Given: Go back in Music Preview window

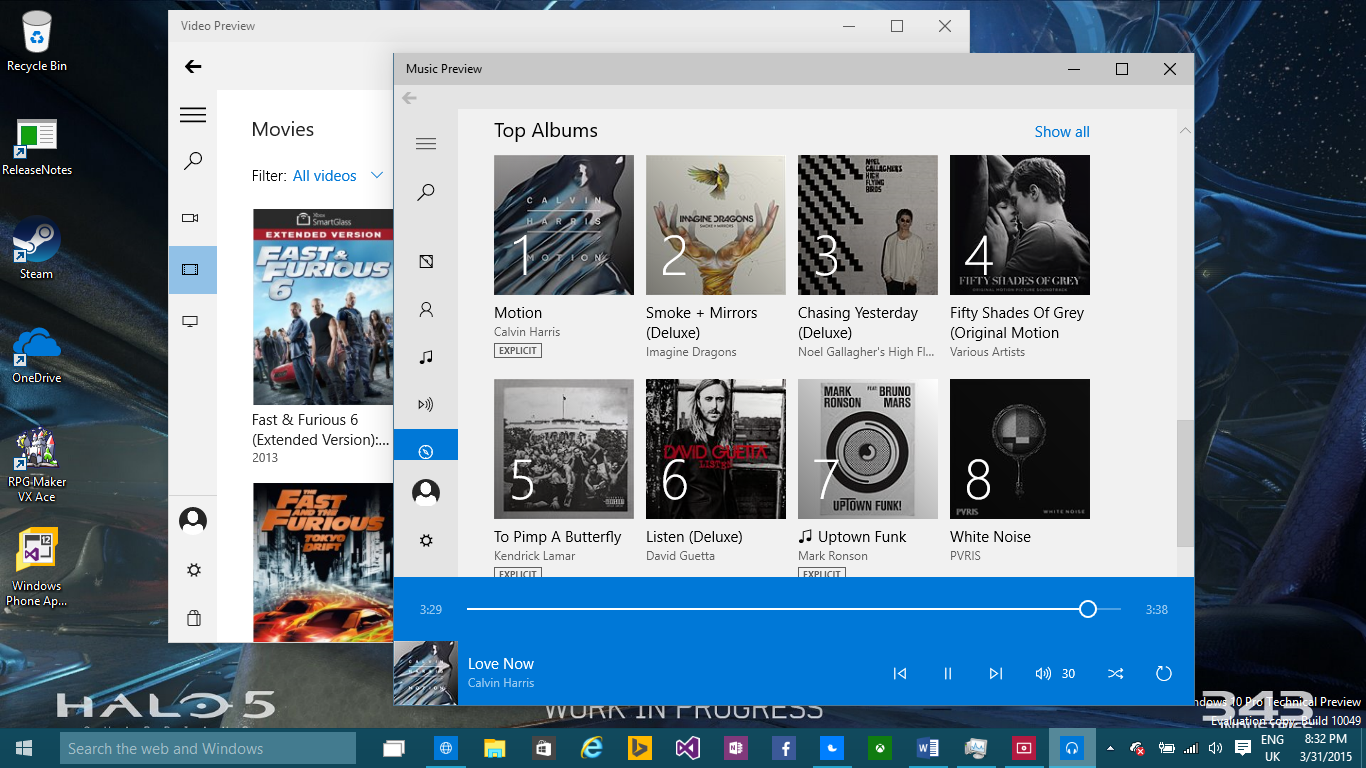Looking at the screenshot, I should click(409, 98).
